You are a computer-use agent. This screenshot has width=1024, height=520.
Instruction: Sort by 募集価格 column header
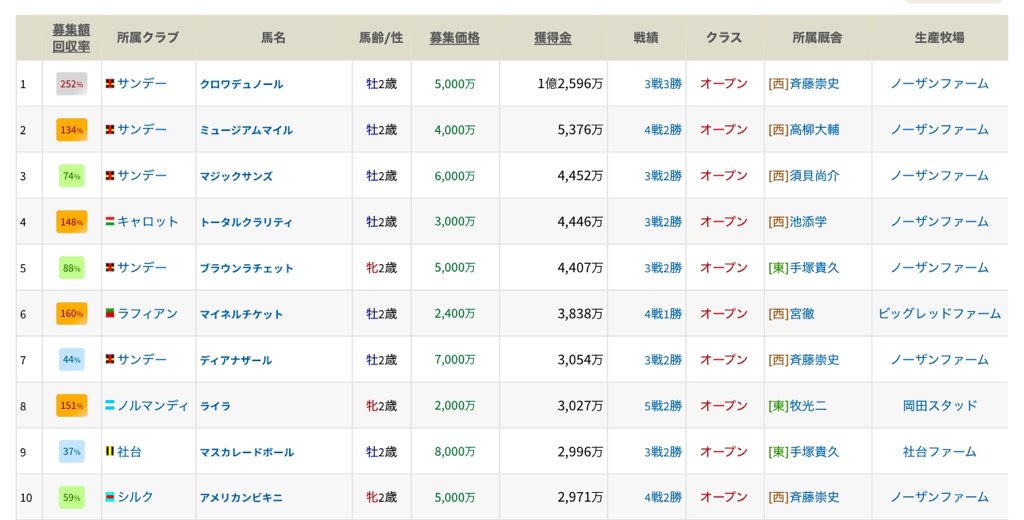pos(454,38)
